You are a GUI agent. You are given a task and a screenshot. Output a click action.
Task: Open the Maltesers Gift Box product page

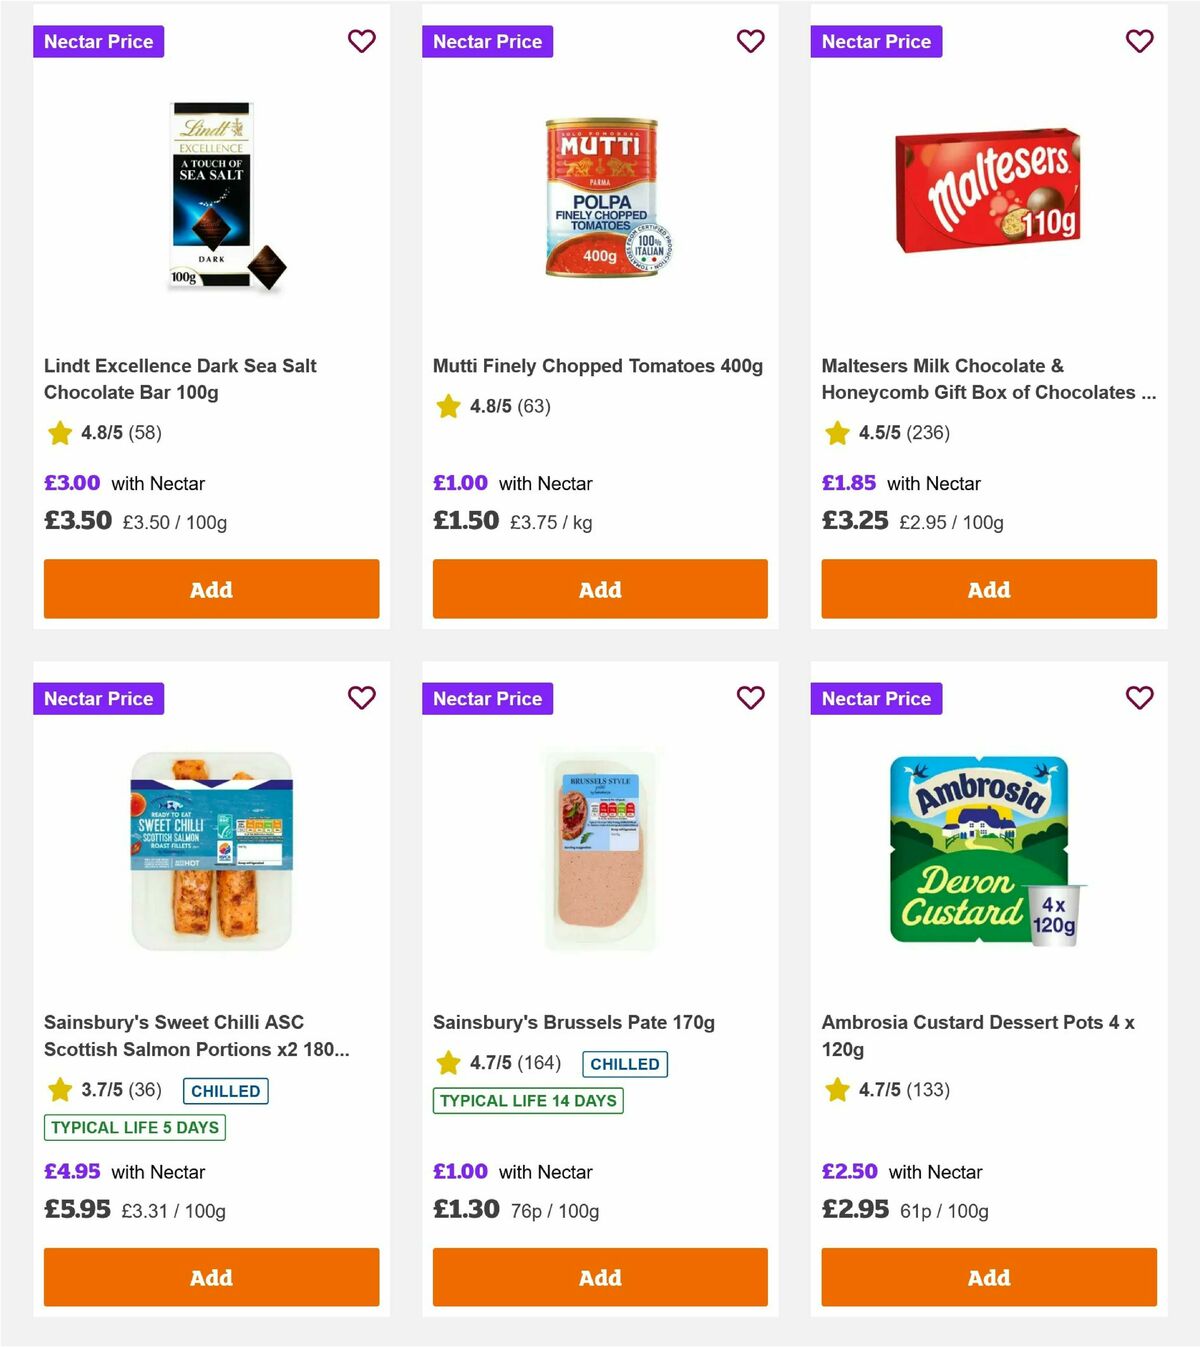click(x=988, y=379)
